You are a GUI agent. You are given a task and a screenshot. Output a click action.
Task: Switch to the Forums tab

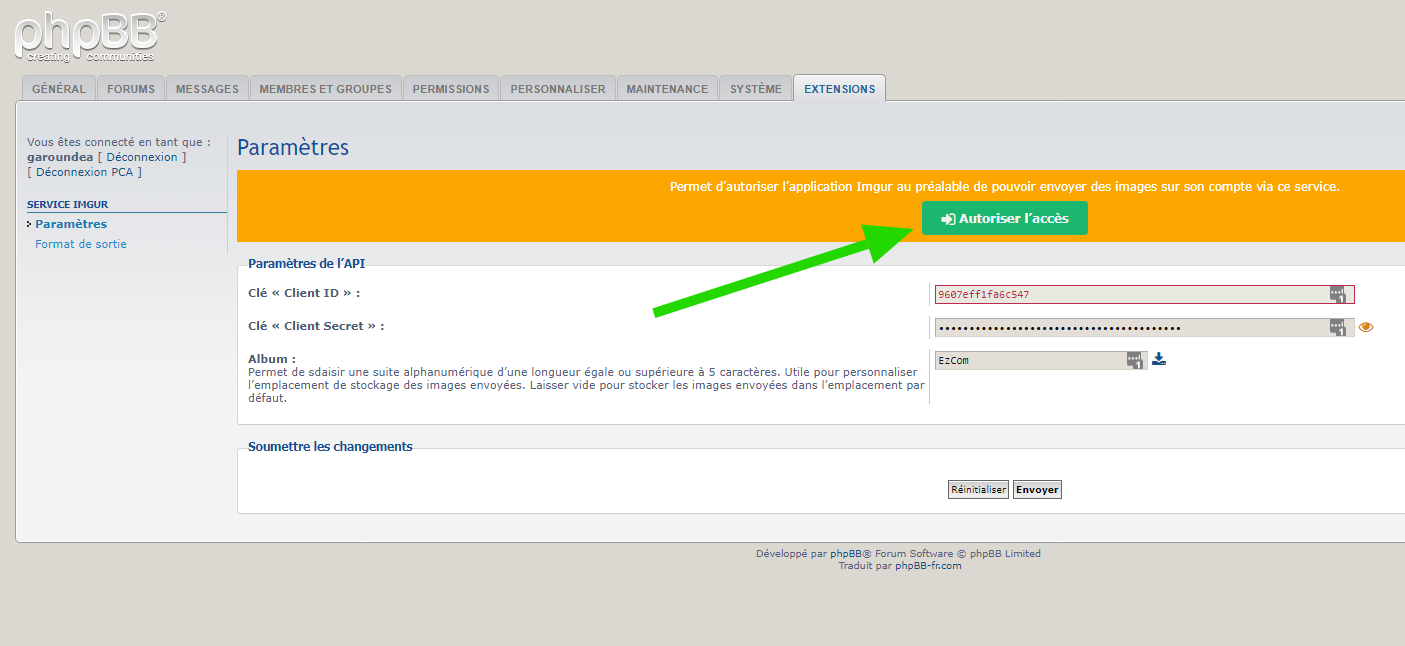click(x=131, y=89)
